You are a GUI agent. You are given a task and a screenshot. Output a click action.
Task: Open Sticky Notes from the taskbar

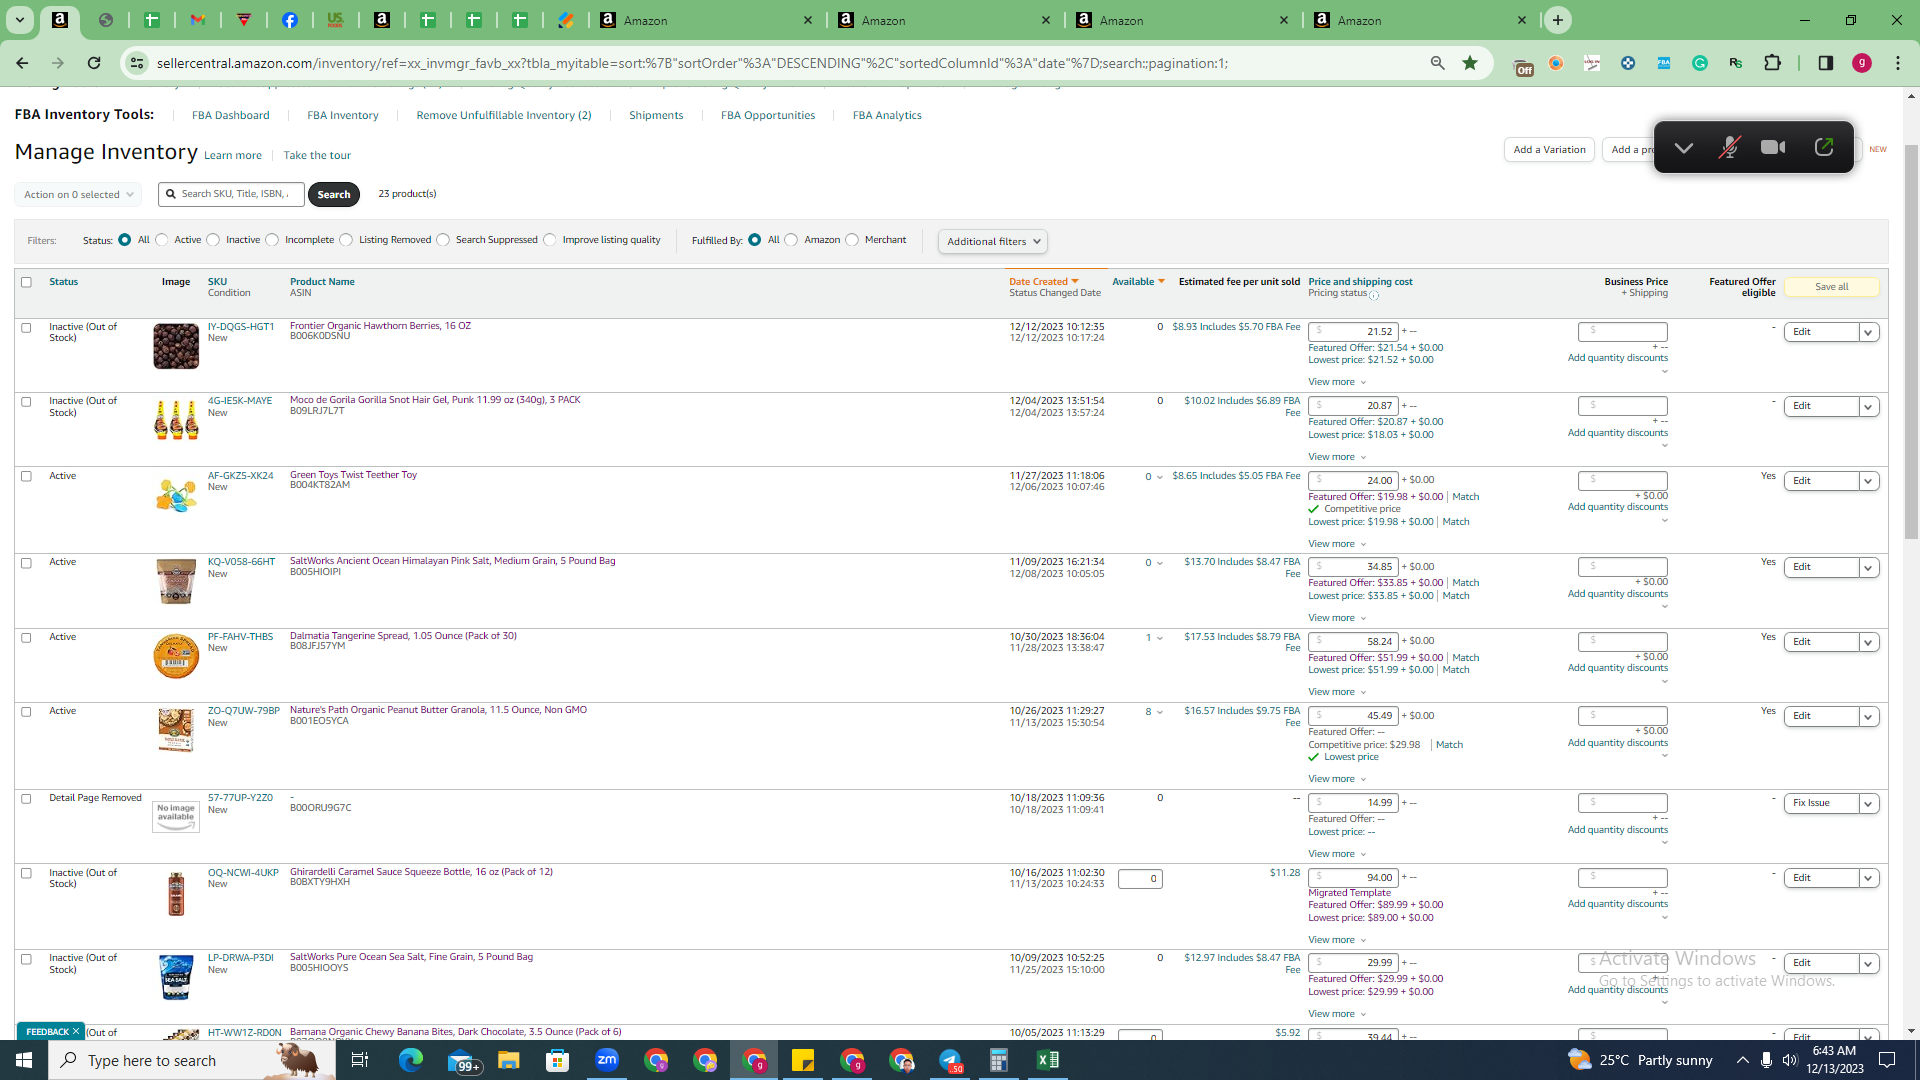click(x=803, y=1060)
